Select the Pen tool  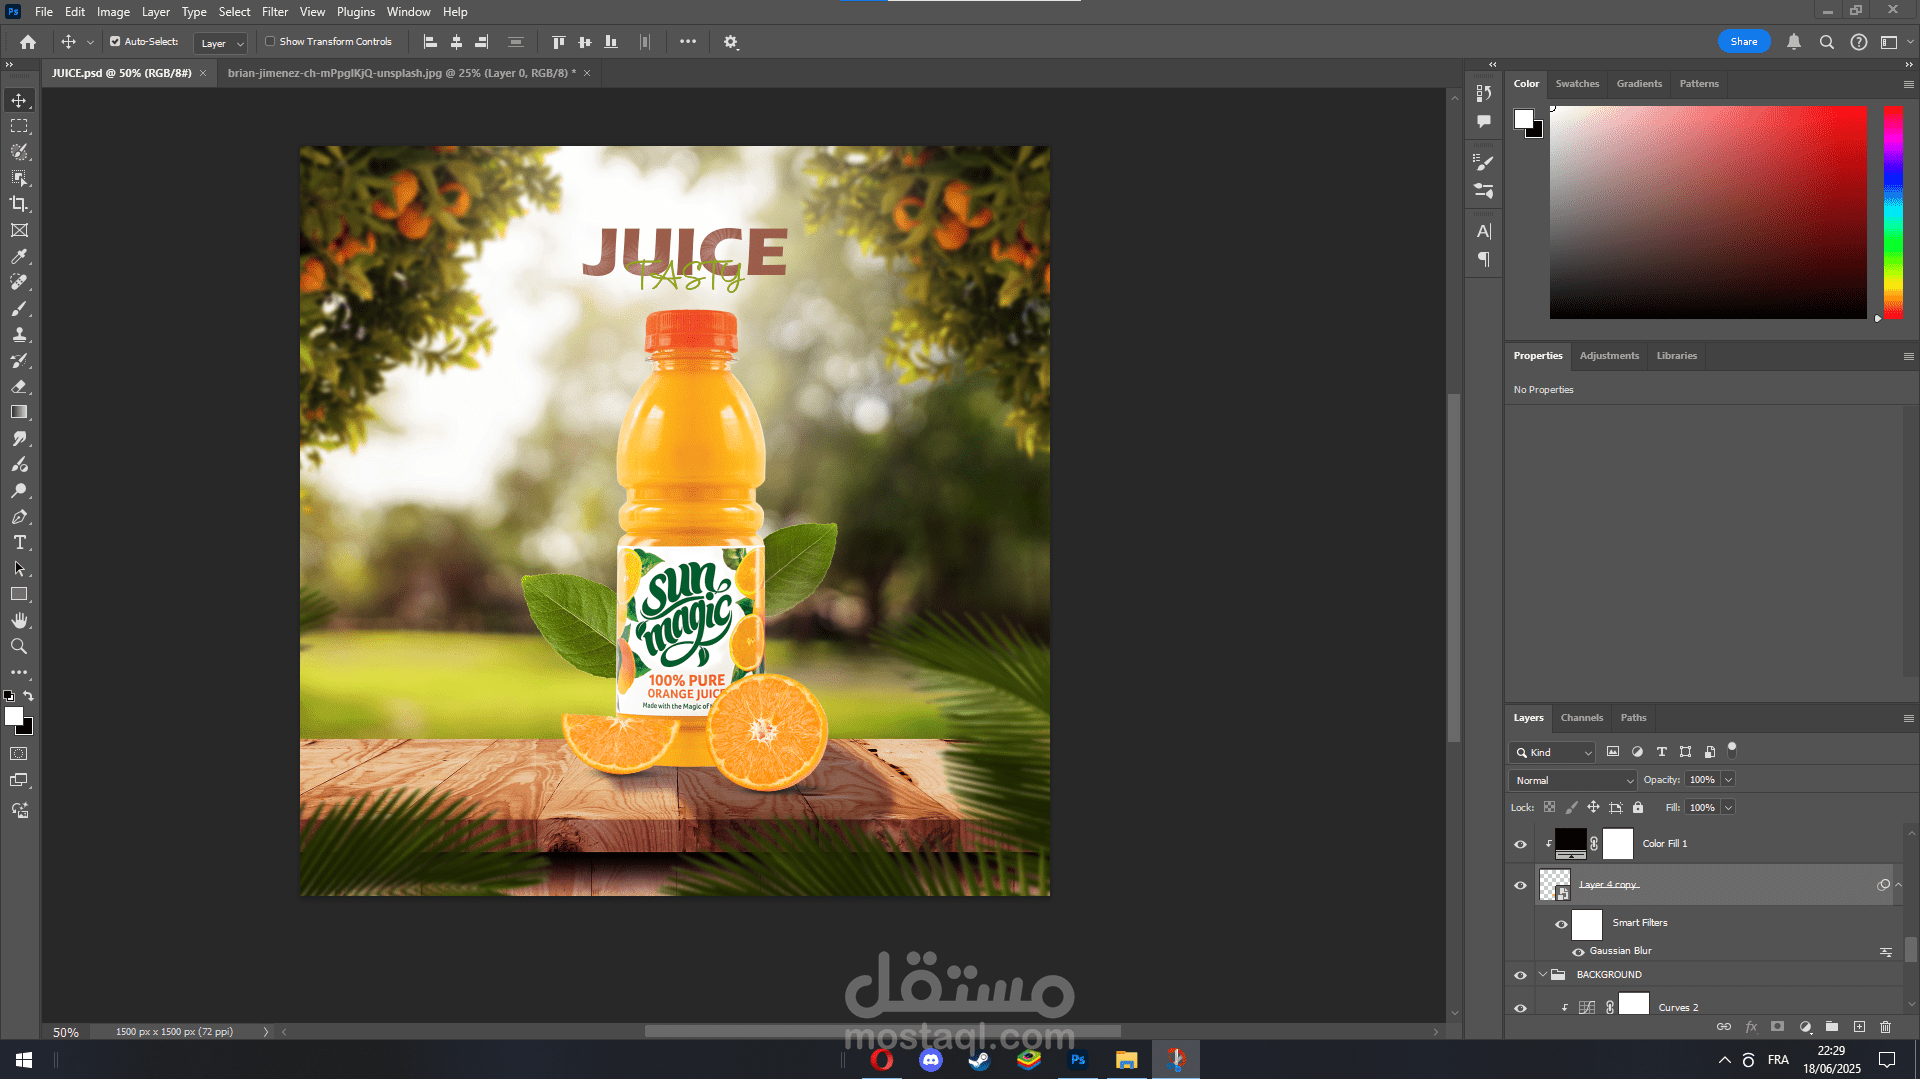point(19,516)
